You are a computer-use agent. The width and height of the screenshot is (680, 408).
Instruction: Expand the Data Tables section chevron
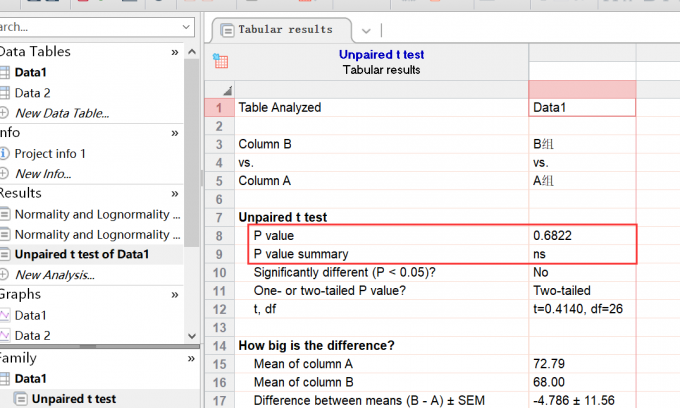pos(175,52)
